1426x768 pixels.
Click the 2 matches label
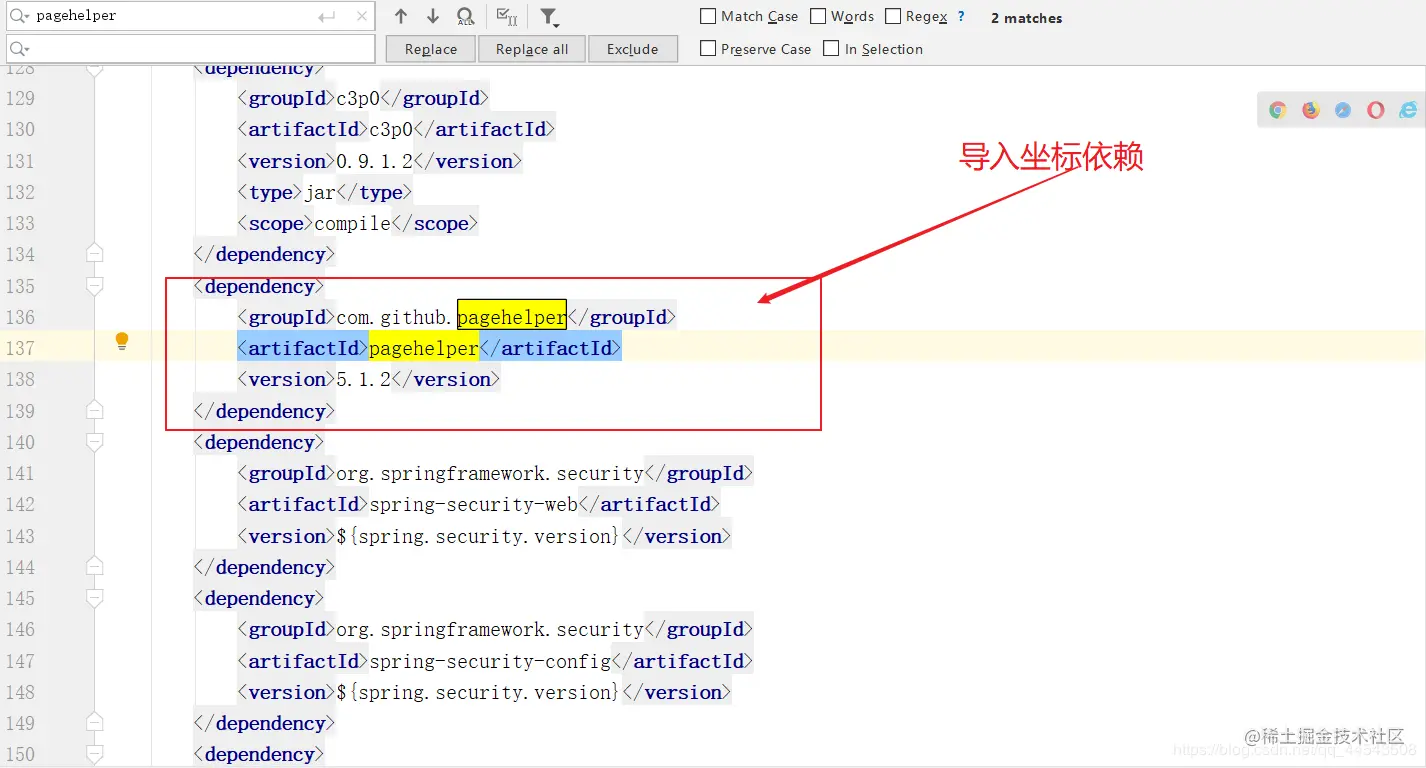[x=1026, y=18]
